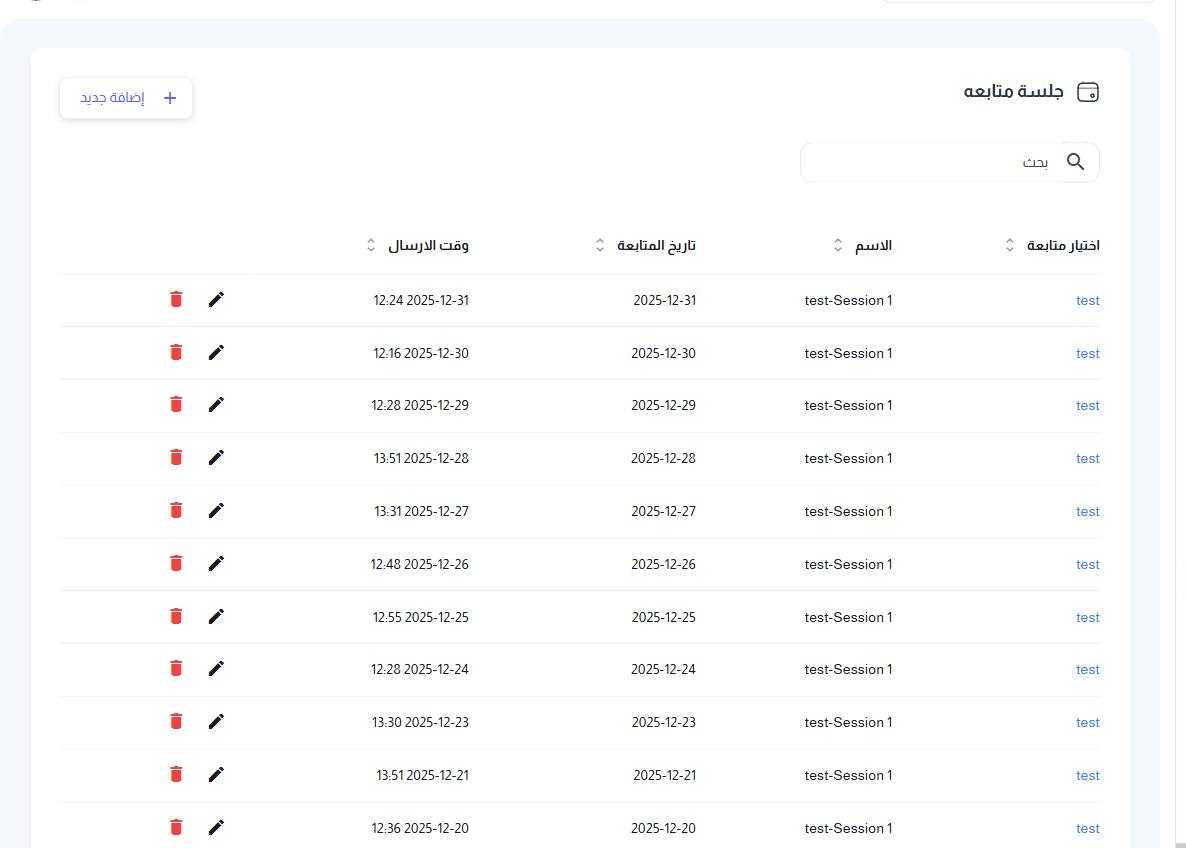Sort by اختيار متابعة column arrows
This screenshot has width=1186, height=848.
(x=1010, y=245)
